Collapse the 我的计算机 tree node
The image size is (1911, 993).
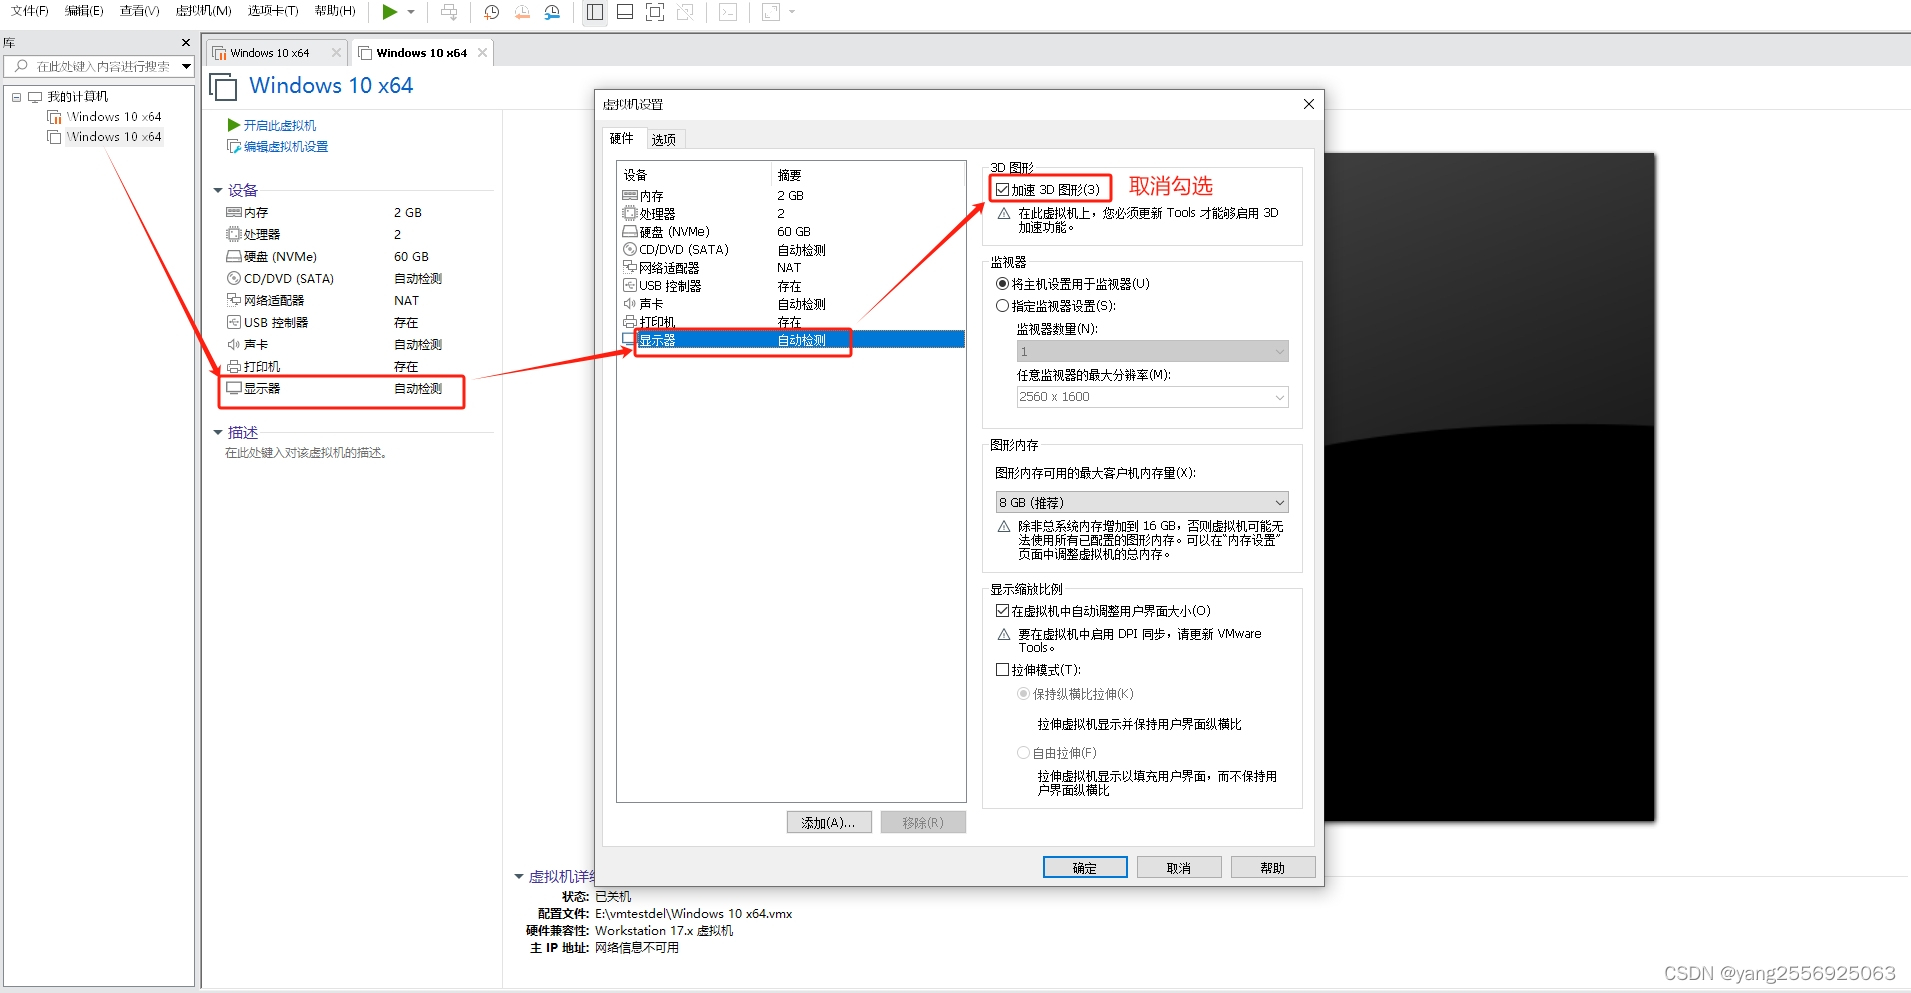coord(16,97)
